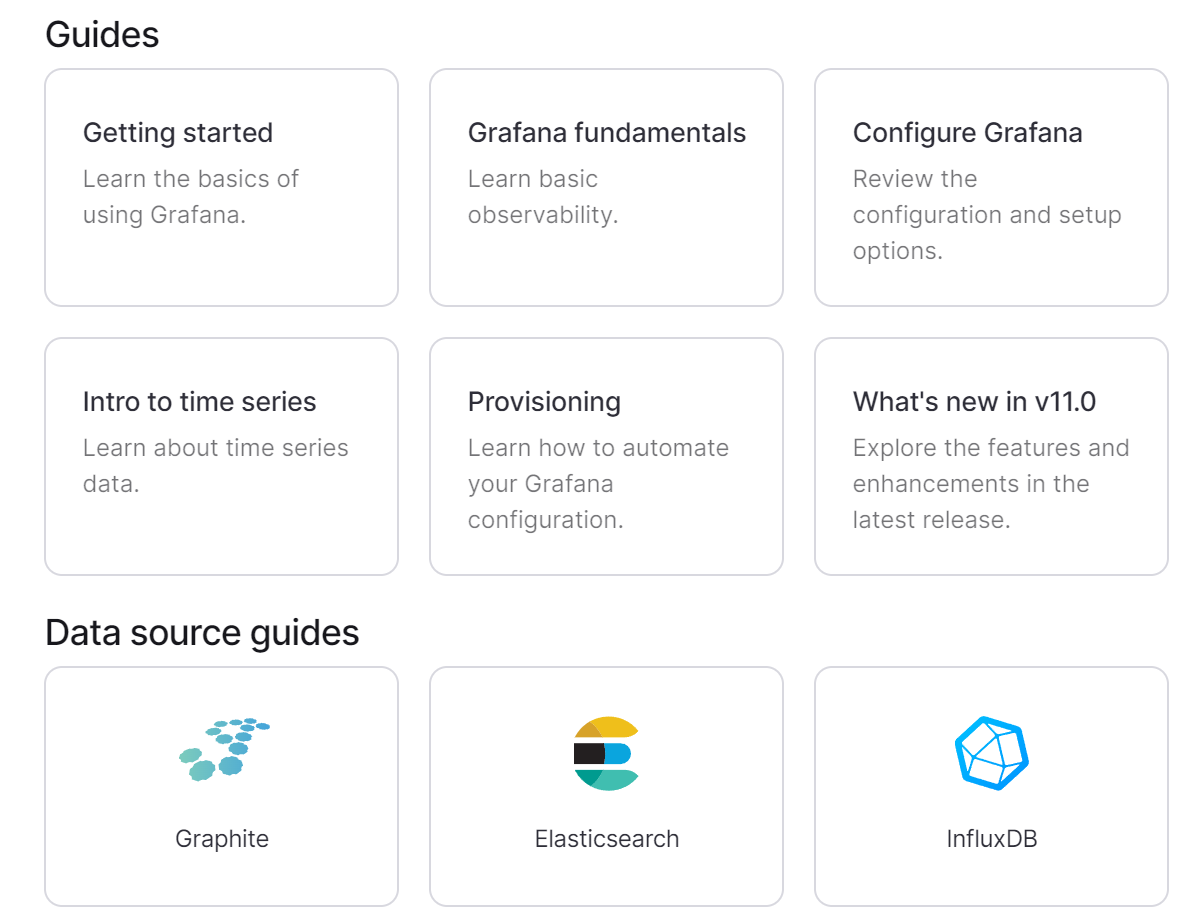Click the Elasticsearch logo icon
Viewport: 1203px width, 920px height.
pyautogui.click(x=606, y=754)
